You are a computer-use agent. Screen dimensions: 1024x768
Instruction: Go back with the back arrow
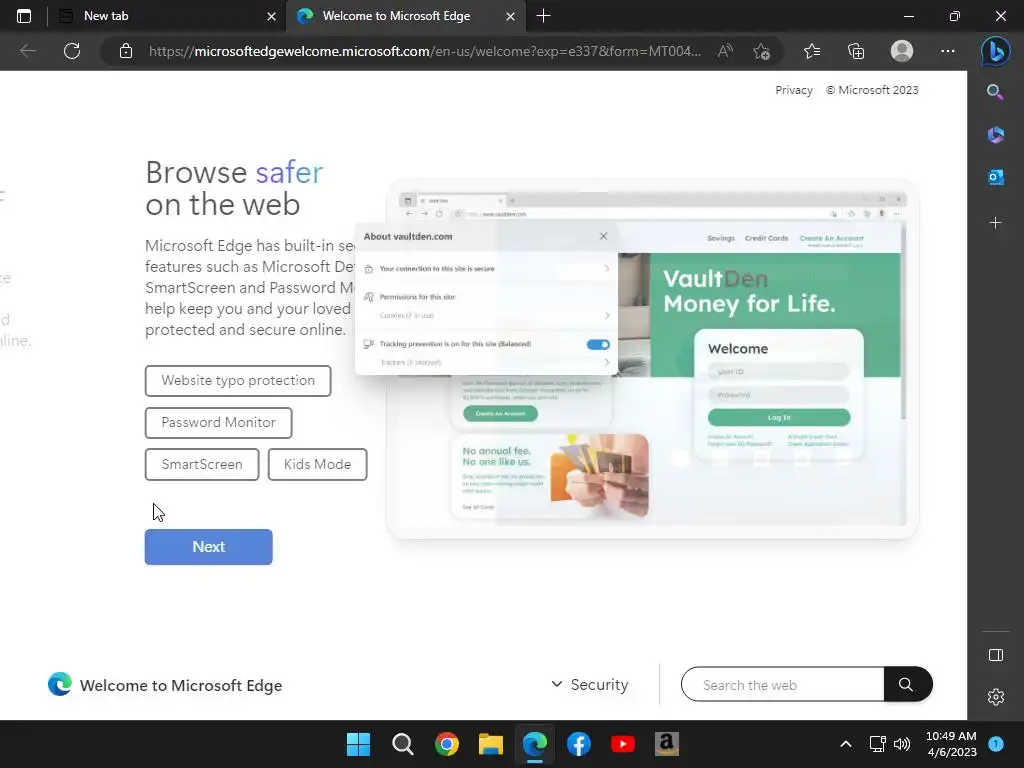point(27,51)
